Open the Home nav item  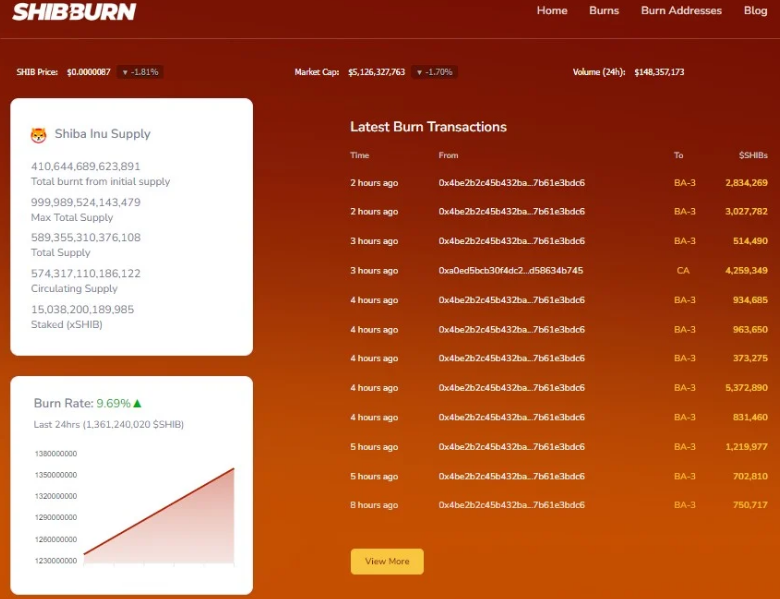click(552, 10)
